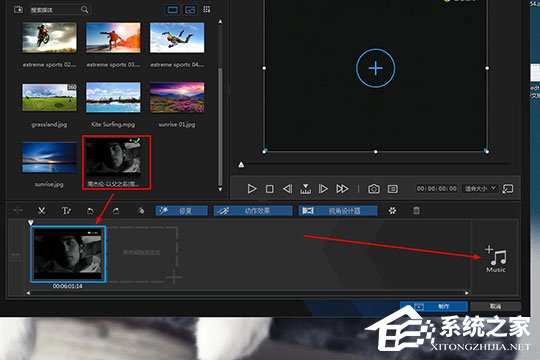540x360 pixels.
Task: Click the Kite Surfing.mpg file name
Action: [113, 124]
